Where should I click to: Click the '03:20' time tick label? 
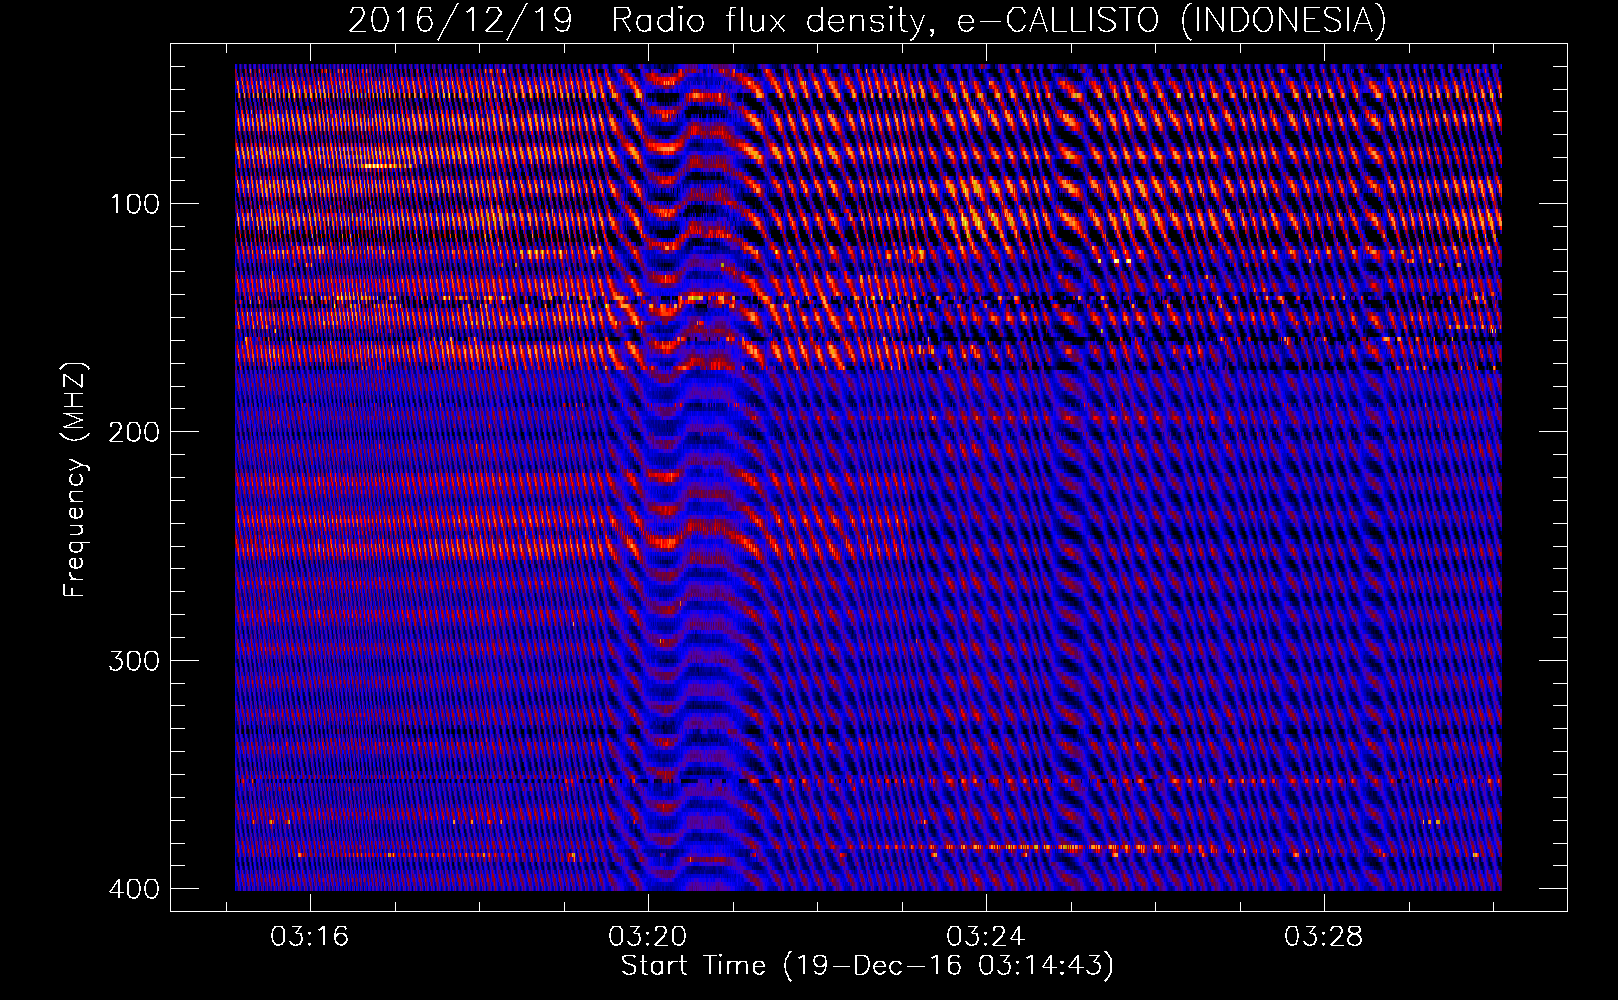(648, 937)
